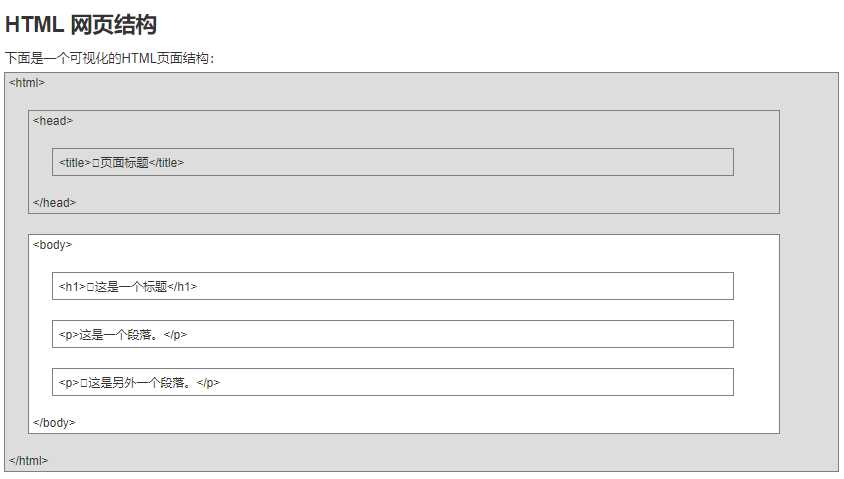Select the closing </head> tag label
The width and height of the screenshot is (844, 479).
click(x=54, y=203)
